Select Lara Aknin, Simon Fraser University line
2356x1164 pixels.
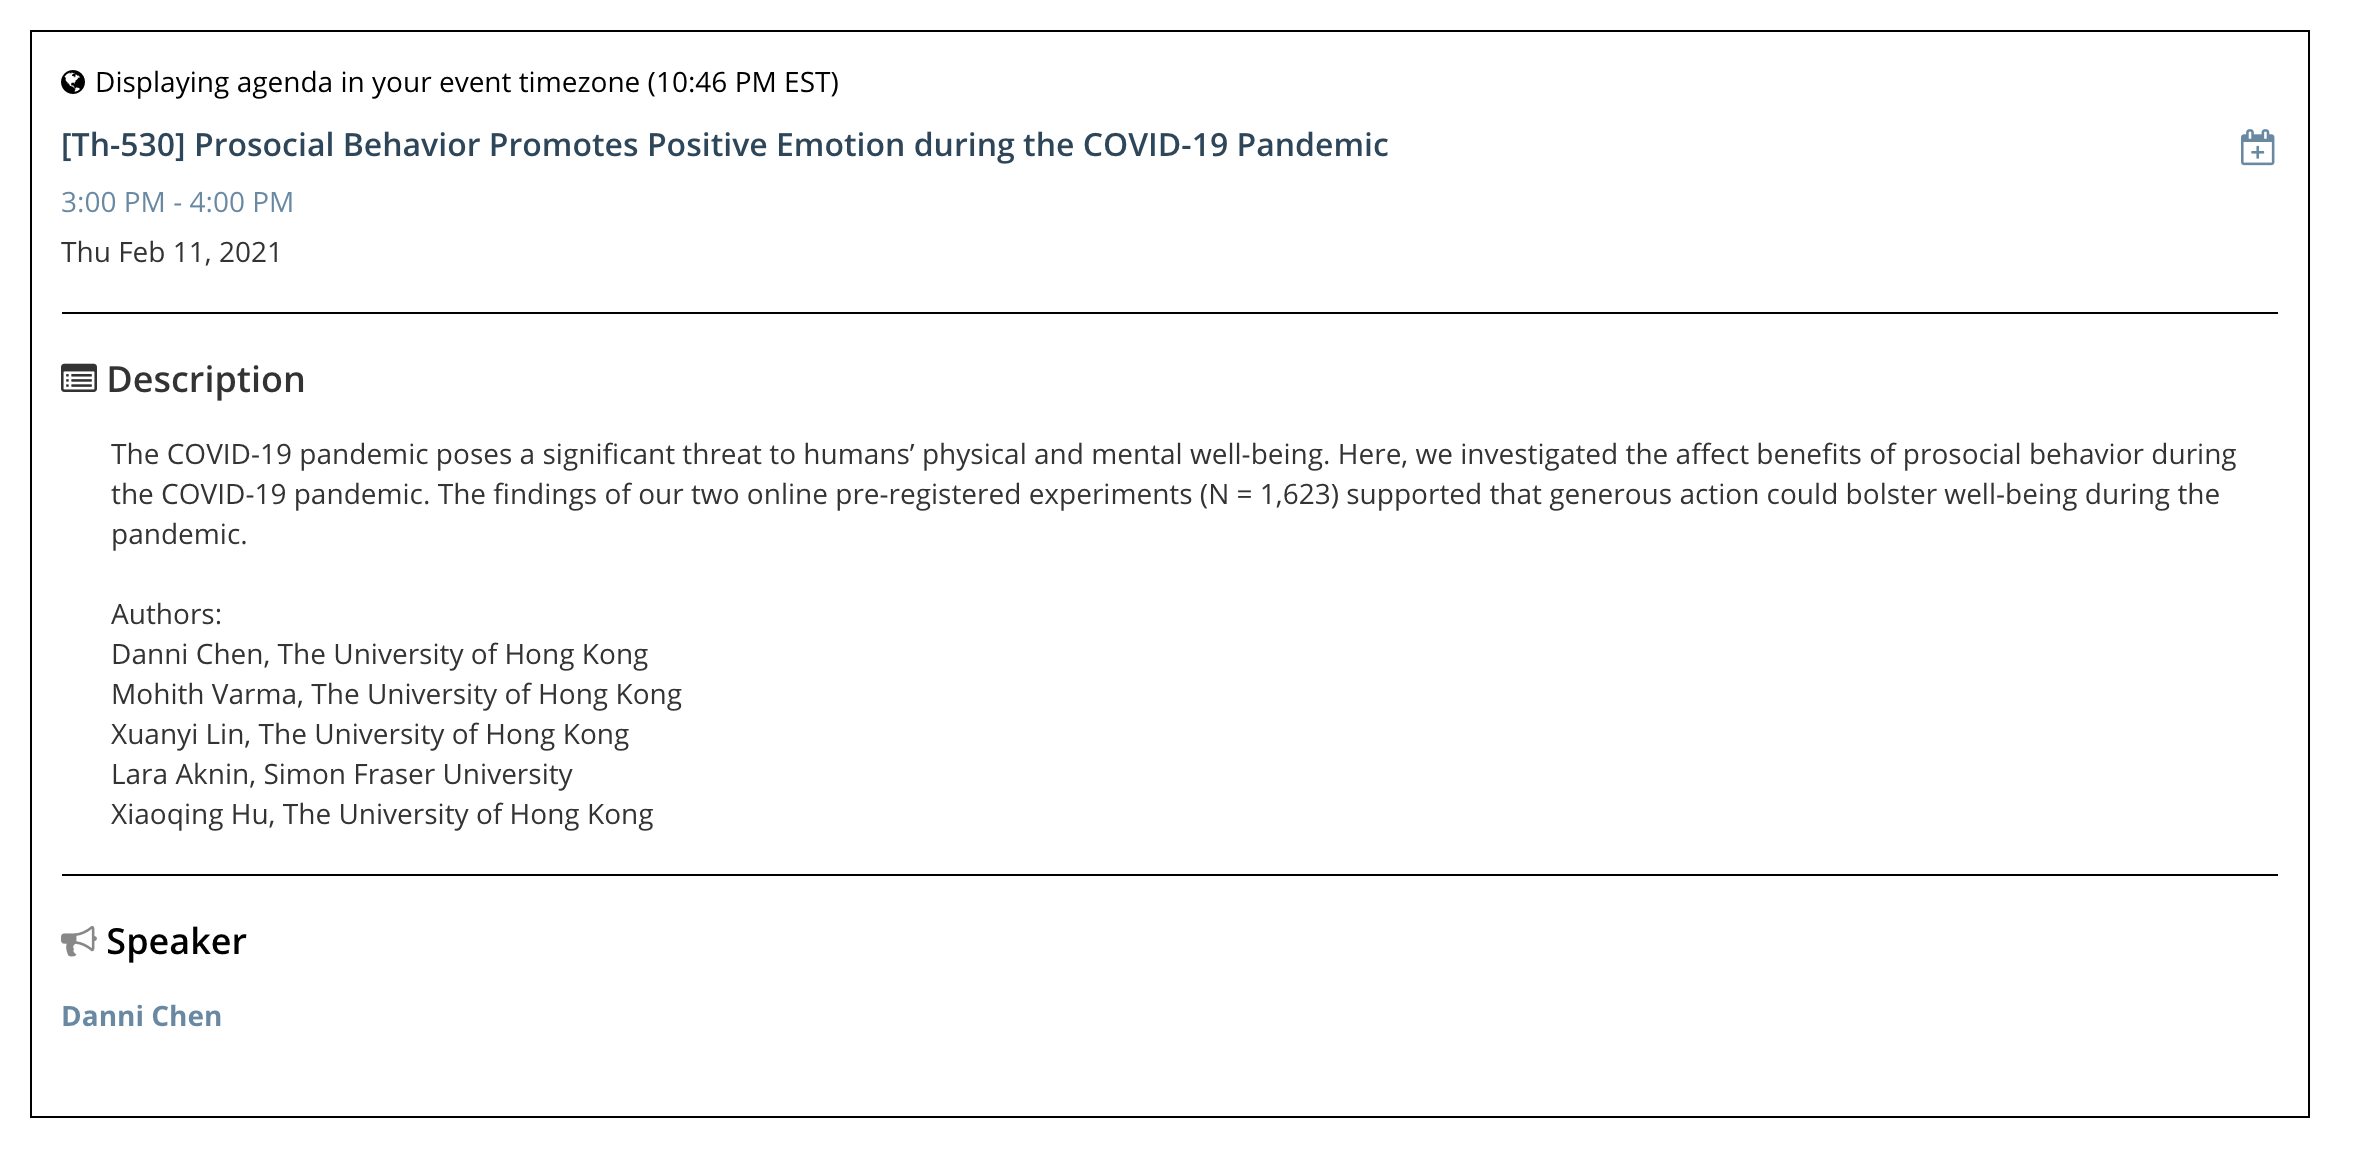click(342, 774)
